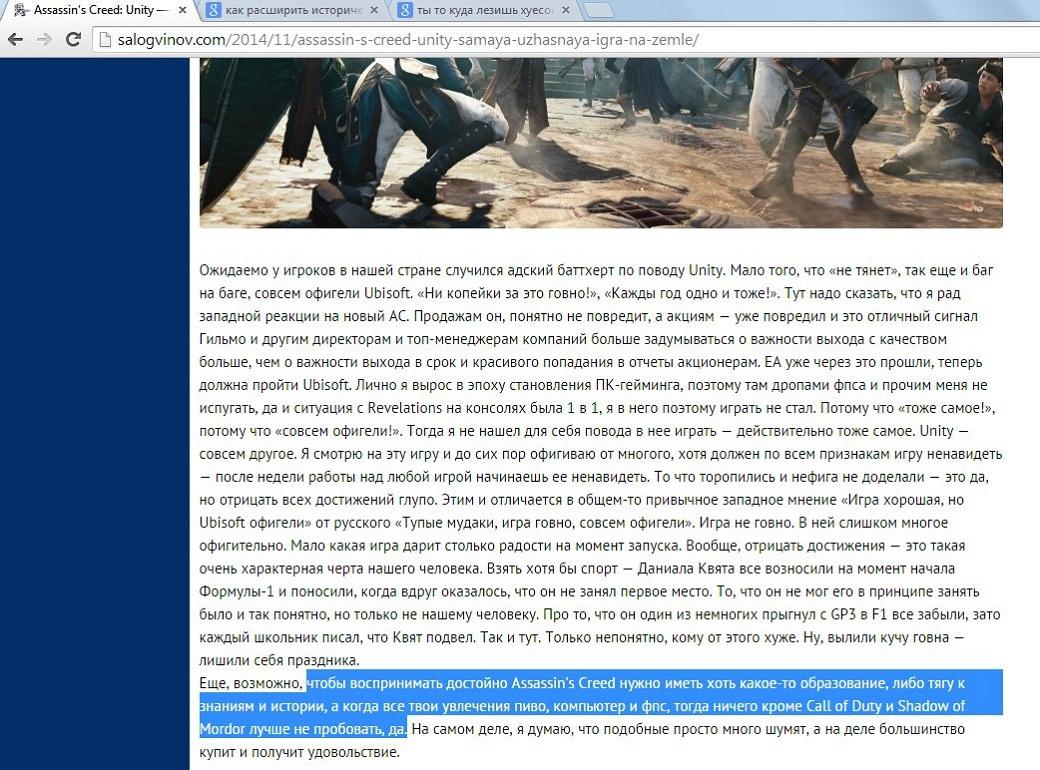Screen dimensions: 1040x770
Task: Close the Assassin's Creed: Unity tab
Action: tap(182, 10)
